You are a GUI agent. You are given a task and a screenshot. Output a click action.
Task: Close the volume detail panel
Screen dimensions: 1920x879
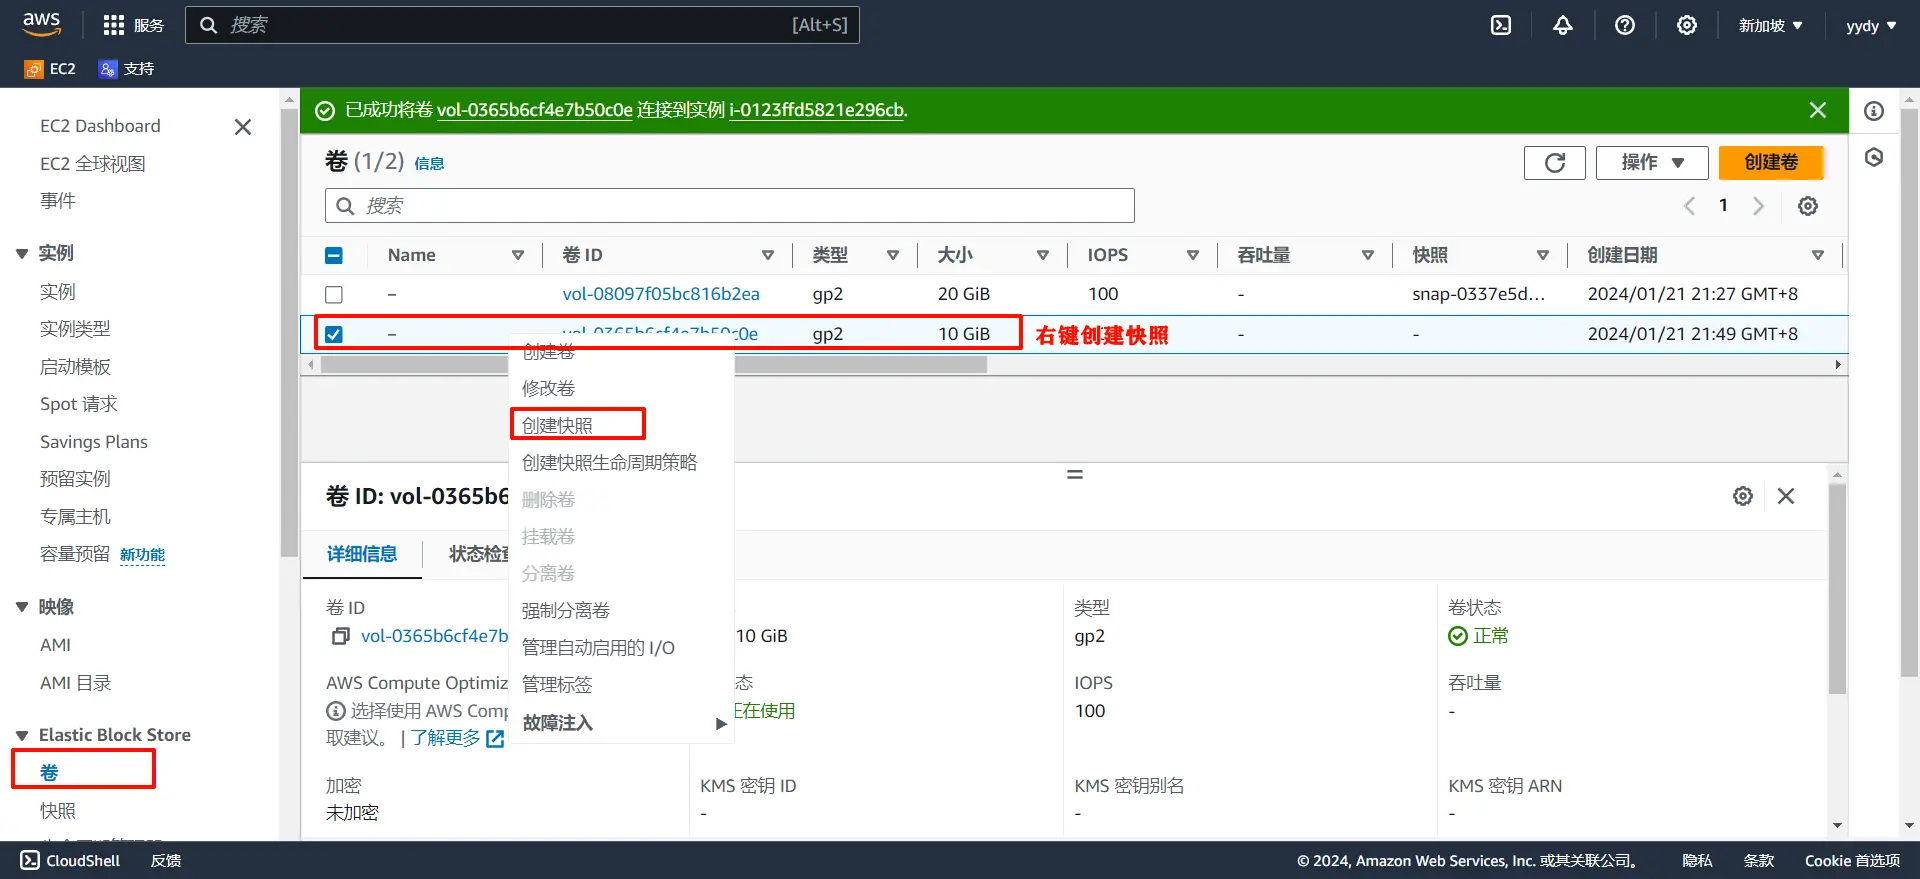point(1786,496)
